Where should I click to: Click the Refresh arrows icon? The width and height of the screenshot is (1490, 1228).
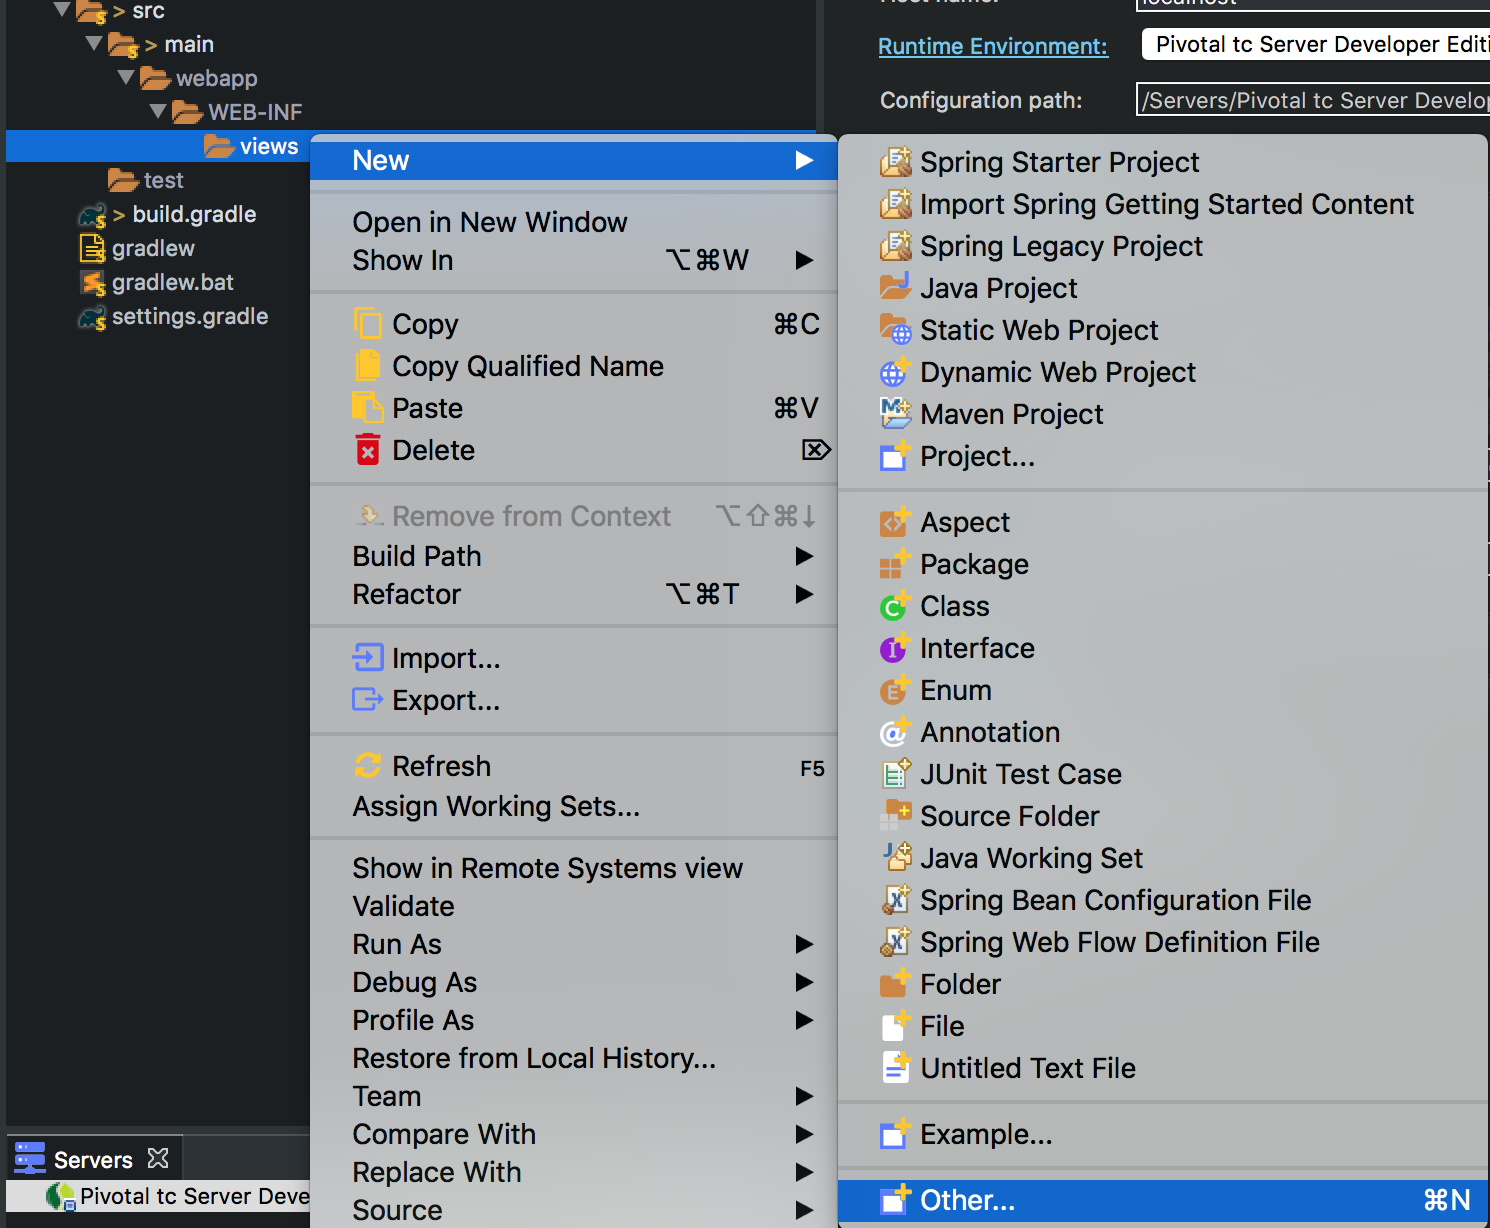(368, 766)
